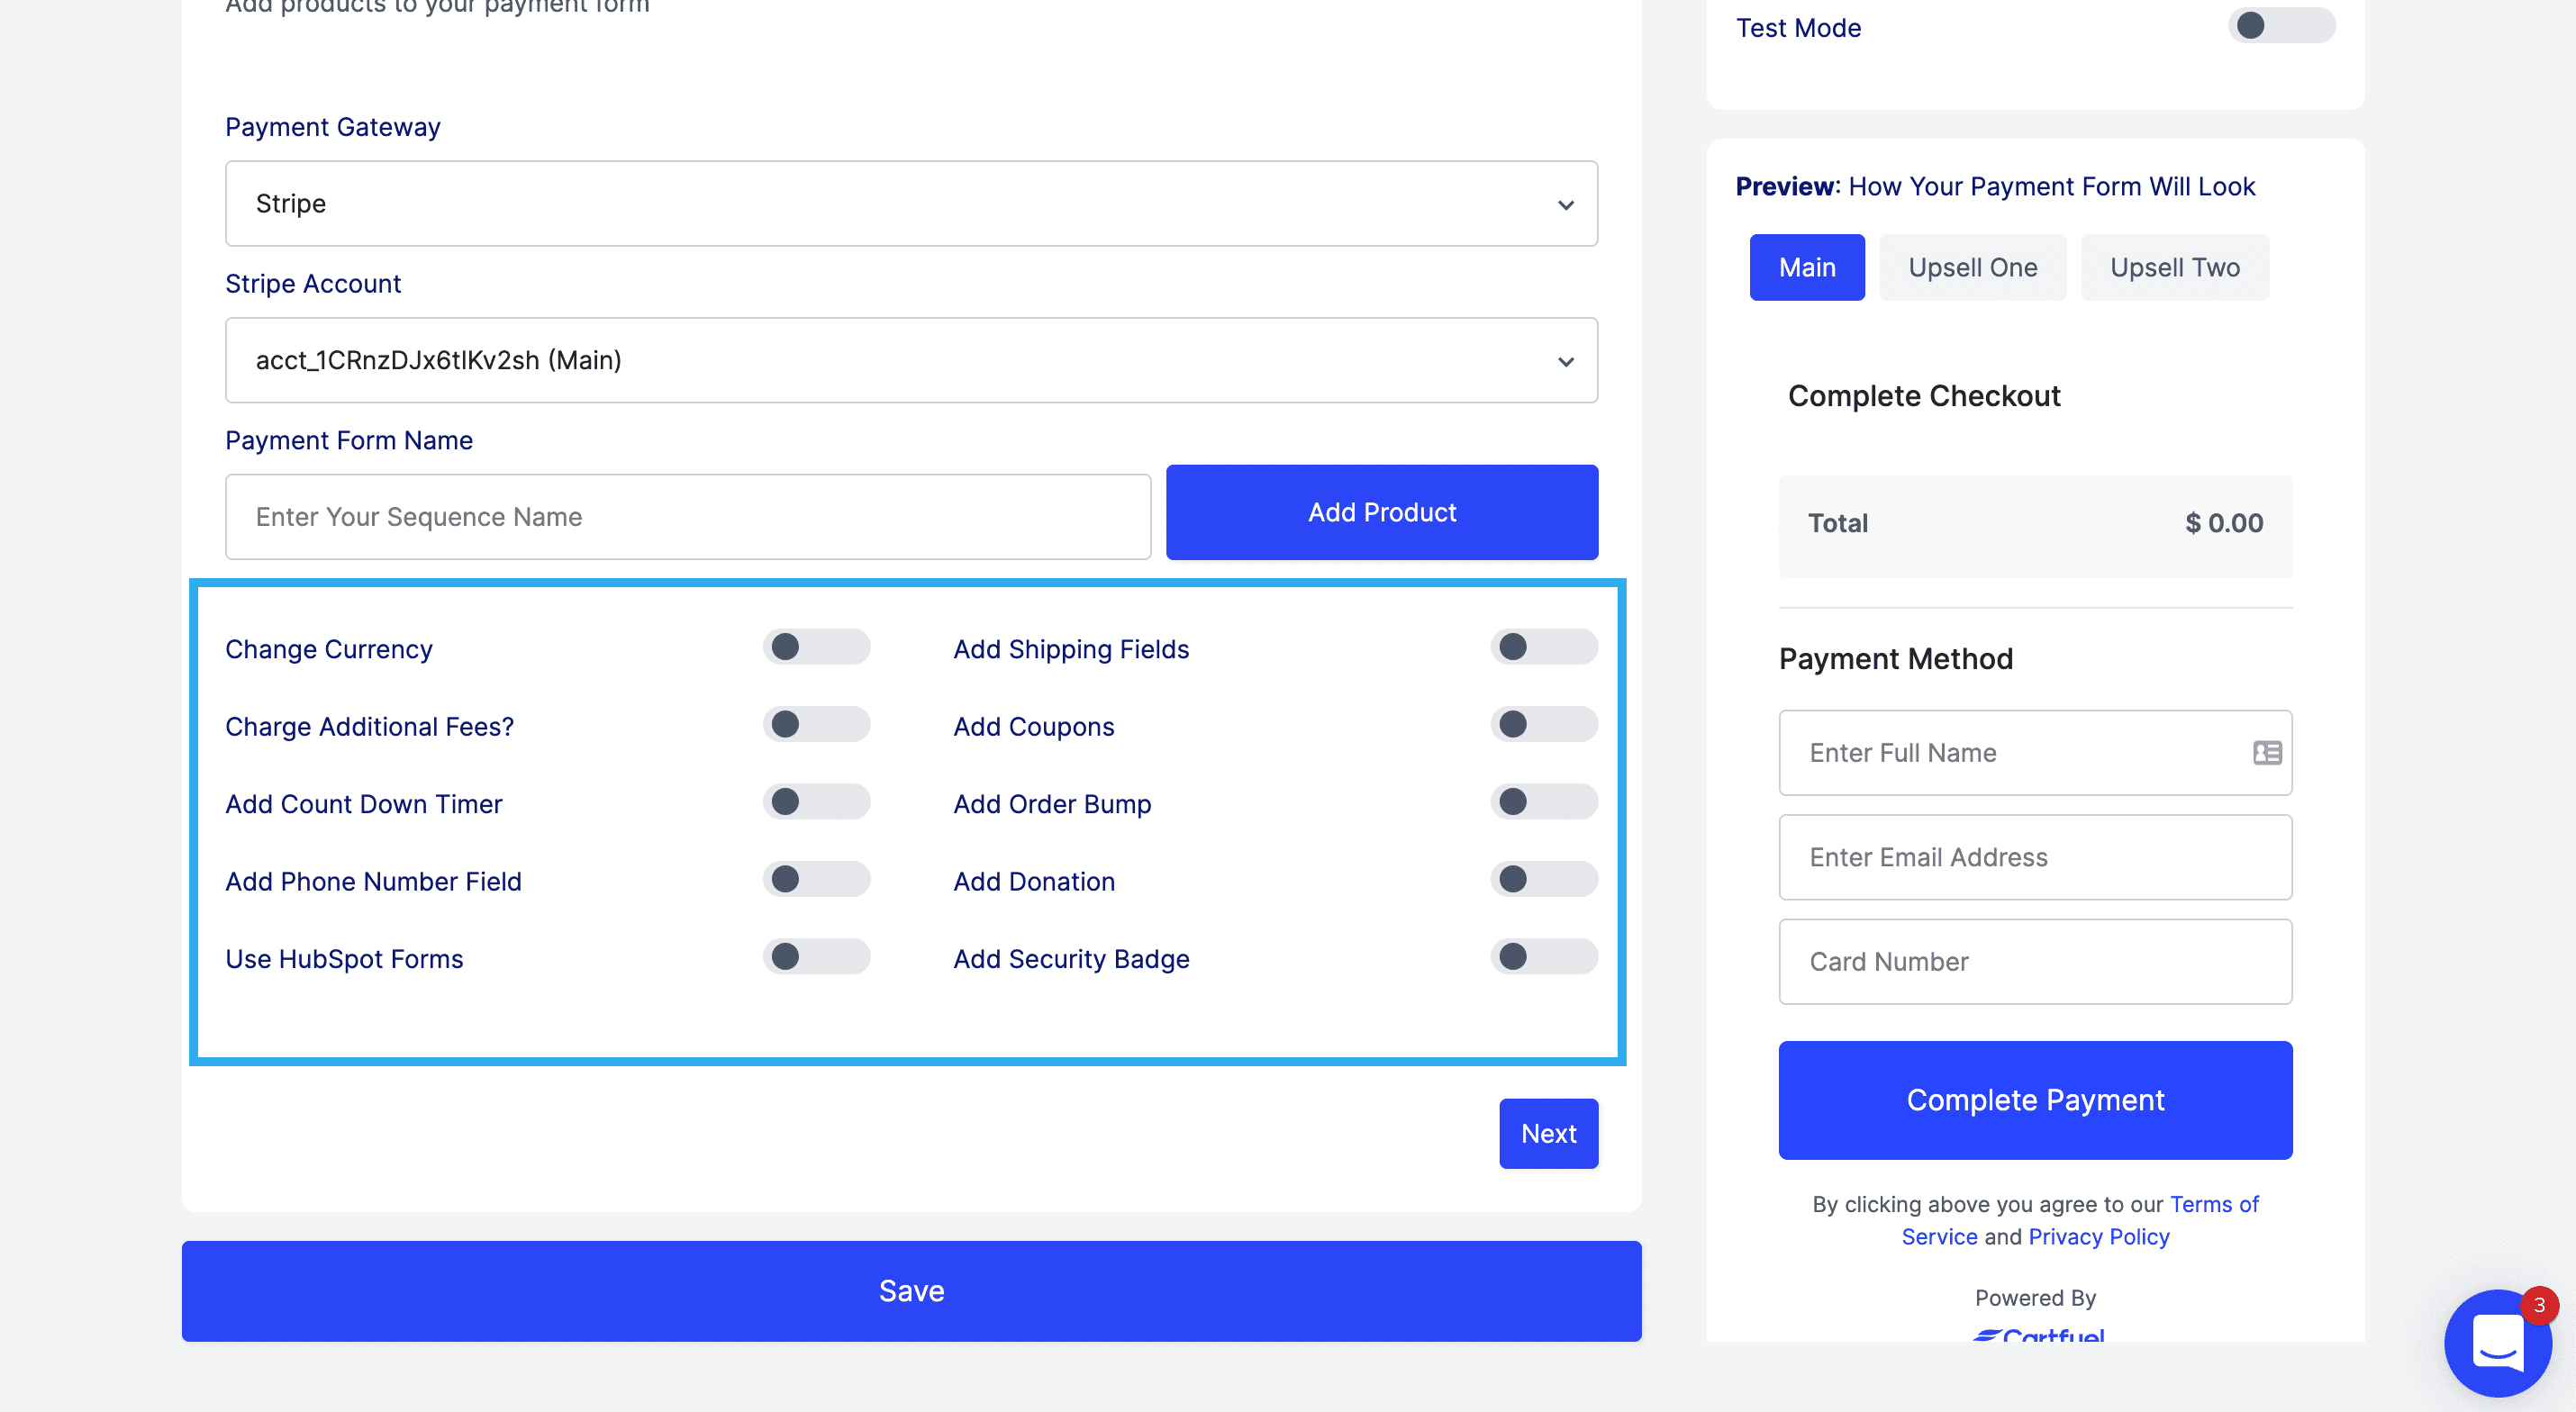Screen dimensions: 2576x1412
Task: Turn on Add Order Bump
Action: [1543, 802]
